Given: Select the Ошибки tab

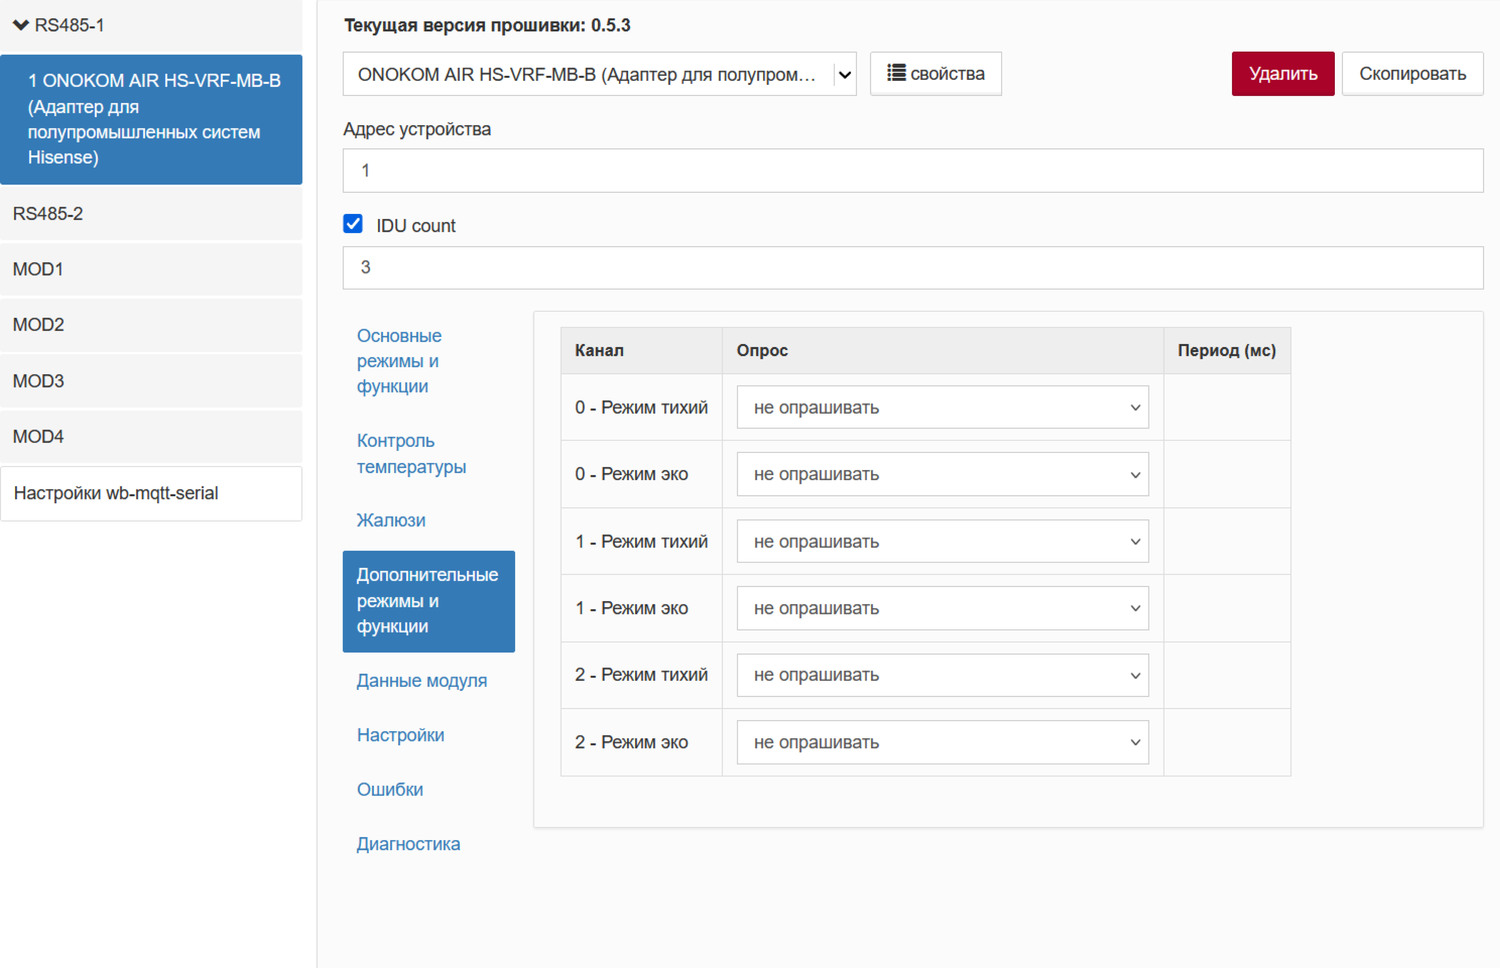Looking at the screenshot, I should (390, 790).
